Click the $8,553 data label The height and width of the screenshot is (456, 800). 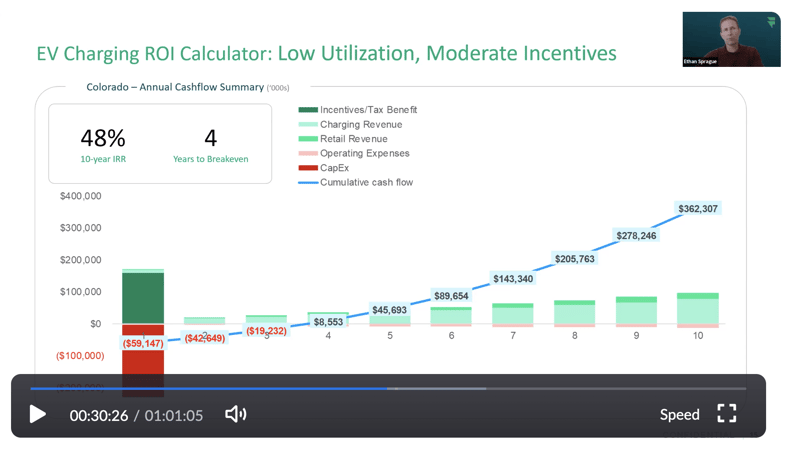(328, 322)
